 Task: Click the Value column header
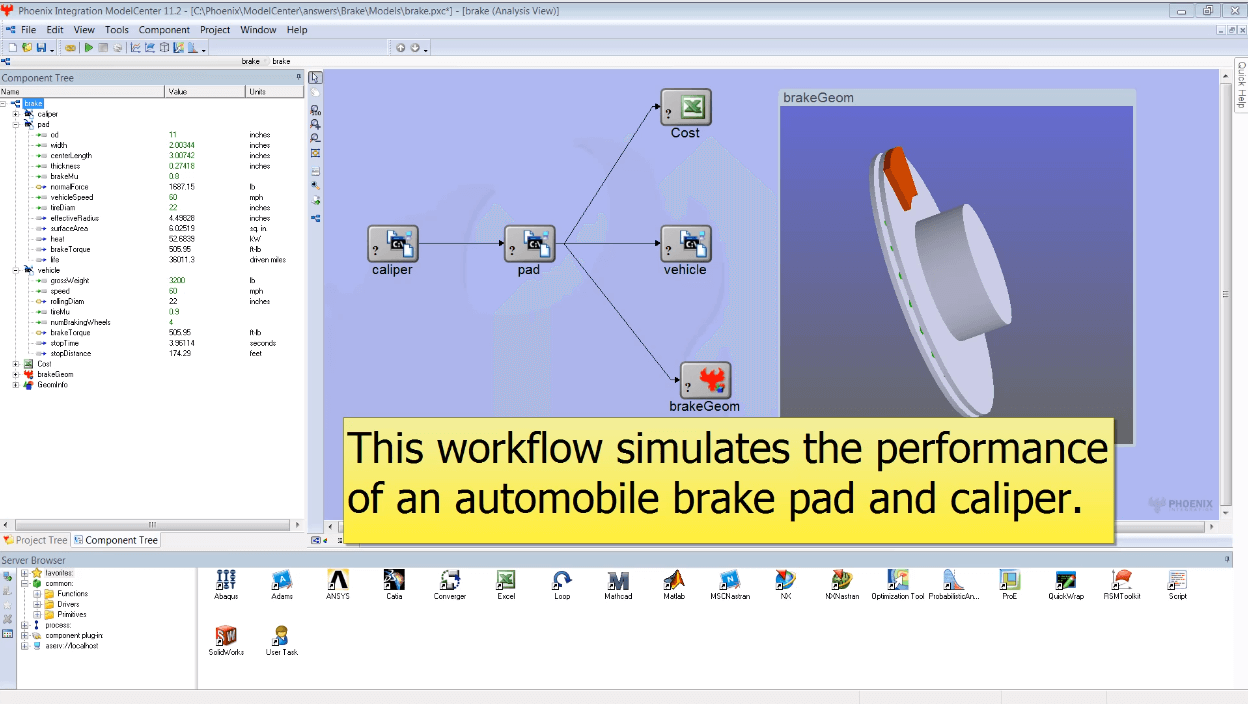tap(205, 91)
